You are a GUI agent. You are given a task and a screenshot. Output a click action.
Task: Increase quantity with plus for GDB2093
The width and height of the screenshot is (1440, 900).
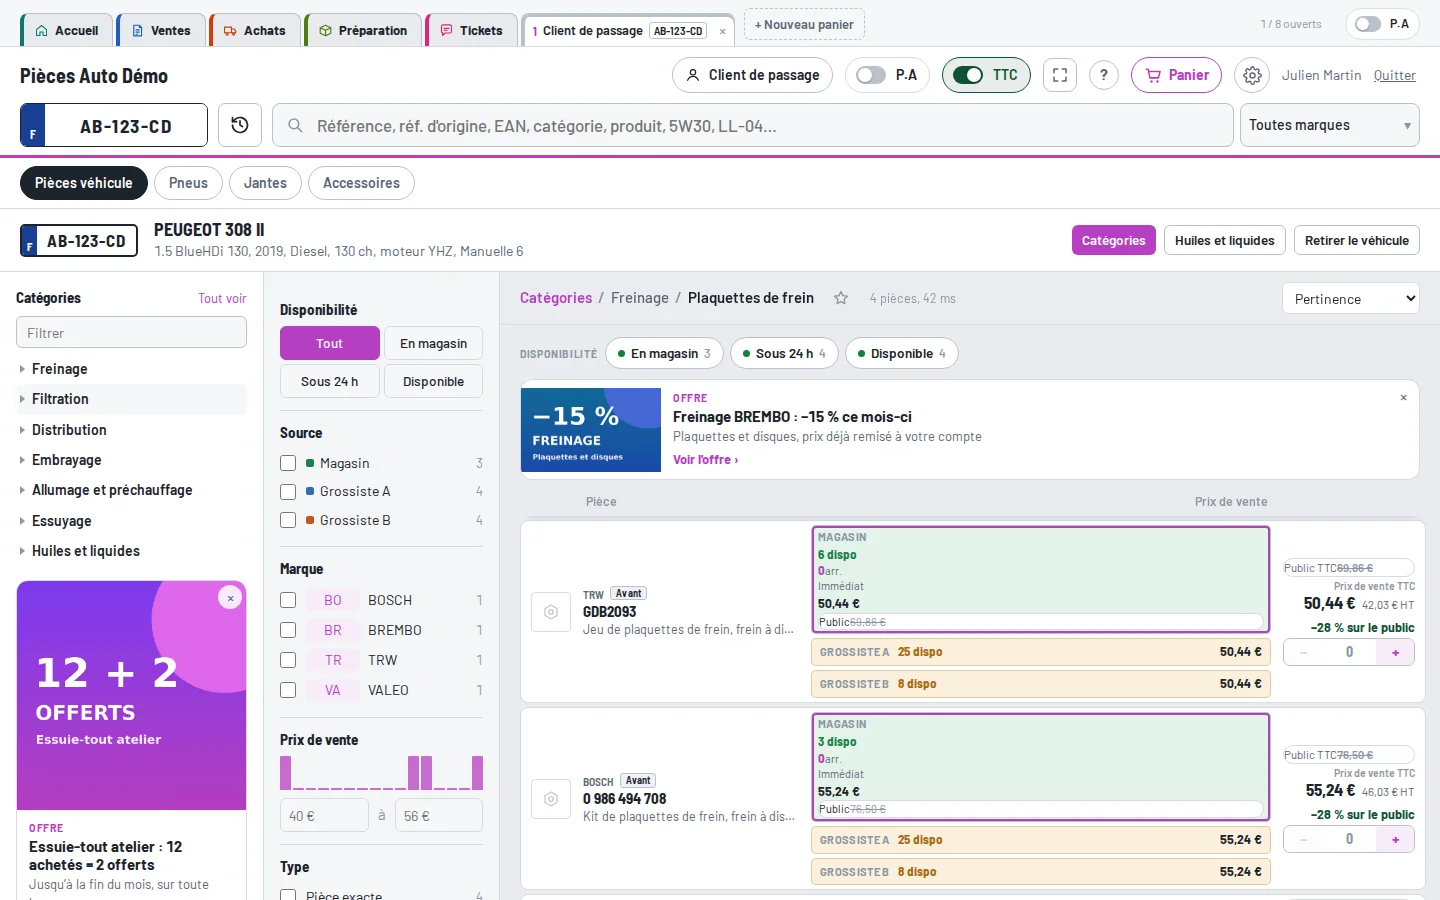[x=1395, y=652]
